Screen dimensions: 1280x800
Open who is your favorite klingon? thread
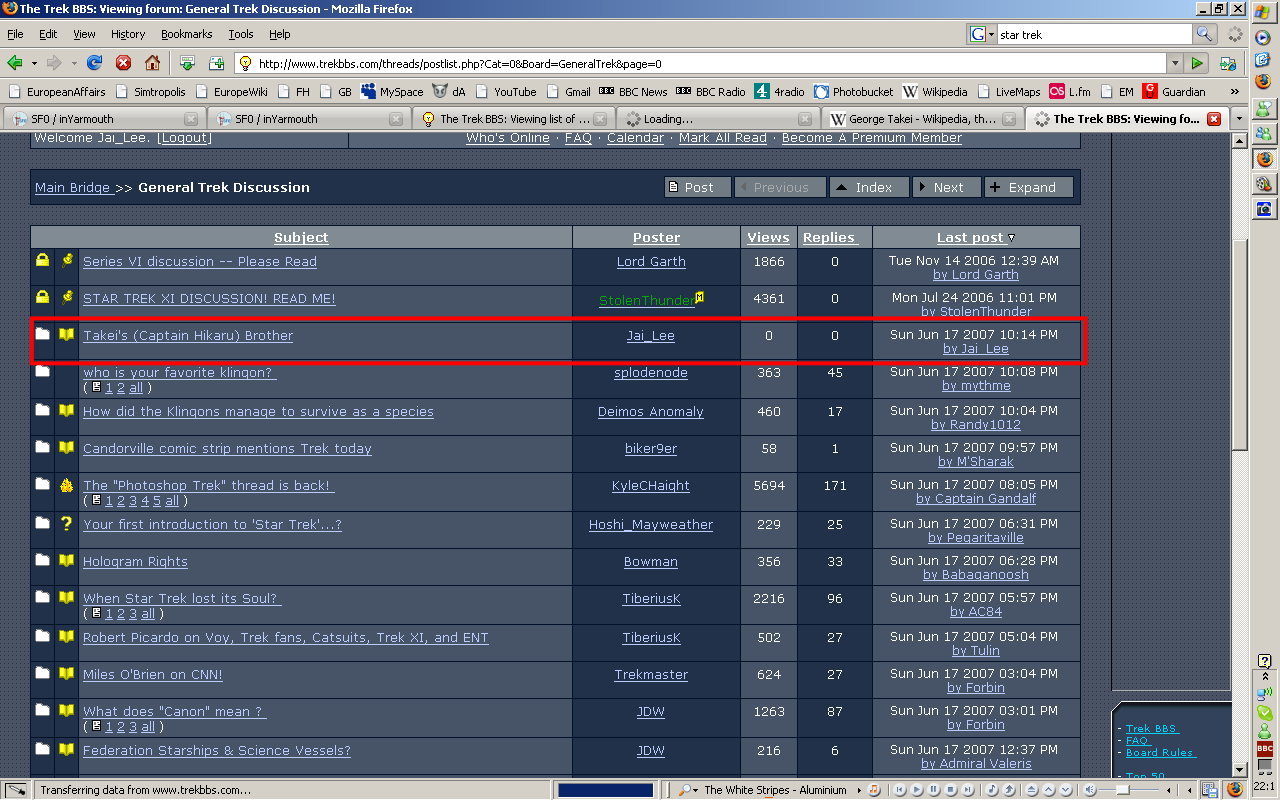(179, 373)
